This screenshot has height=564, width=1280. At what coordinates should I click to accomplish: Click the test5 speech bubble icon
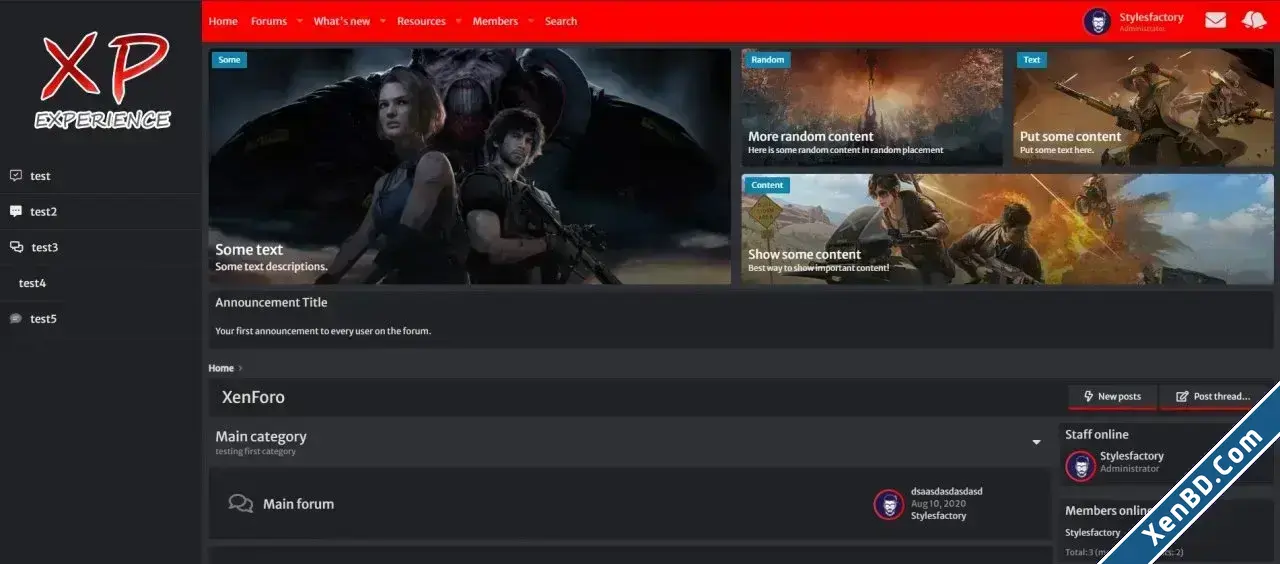click(16, 319)
